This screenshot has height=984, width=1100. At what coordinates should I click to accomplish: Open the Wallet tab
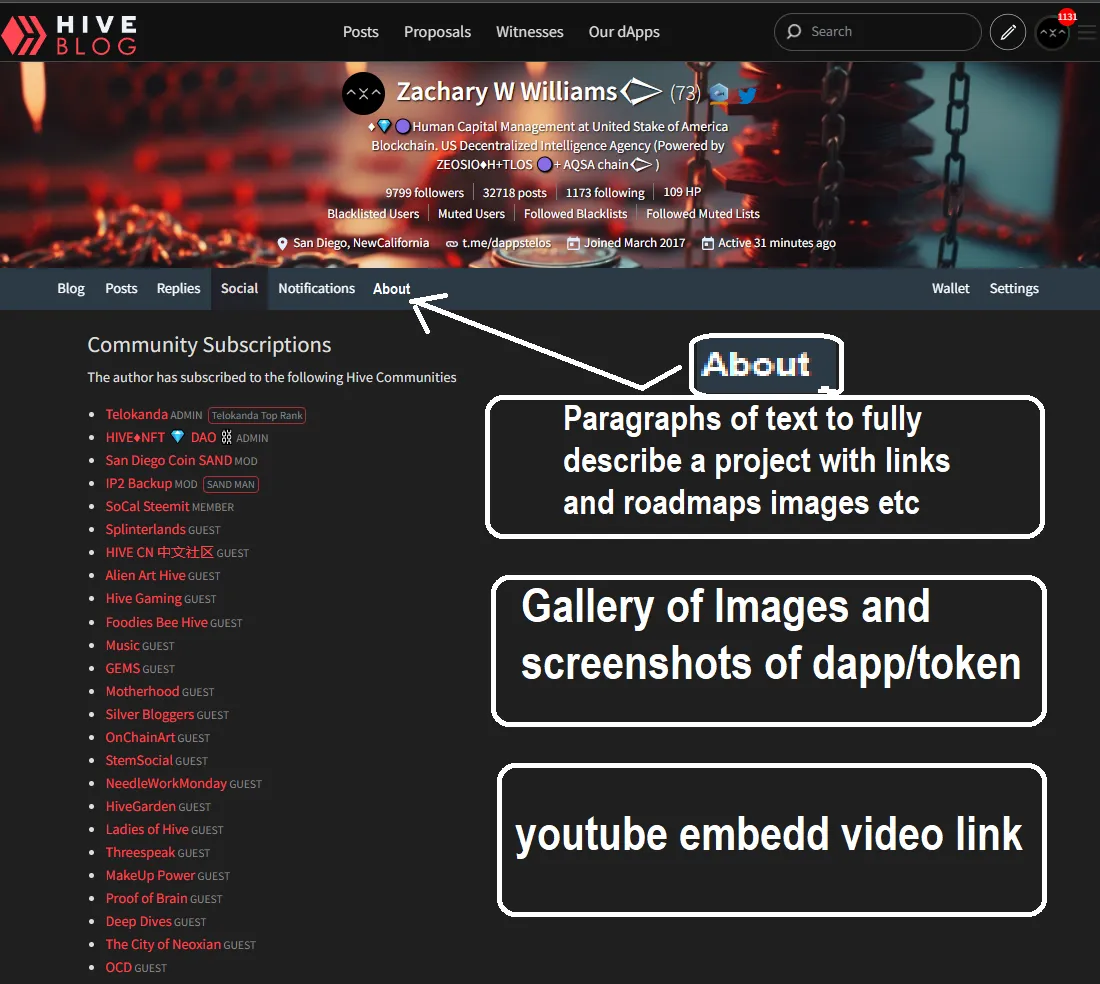951,288
